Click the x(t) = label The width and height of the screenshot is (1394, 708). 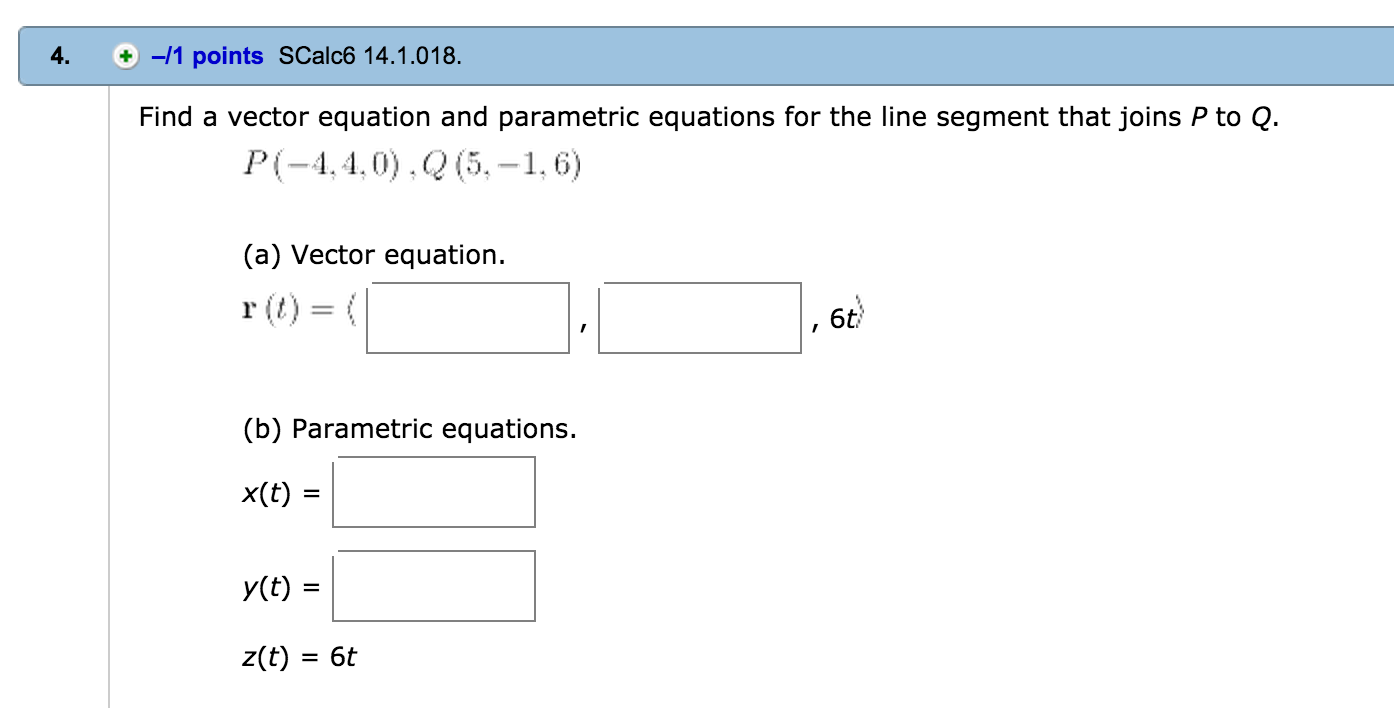(280, 493)
